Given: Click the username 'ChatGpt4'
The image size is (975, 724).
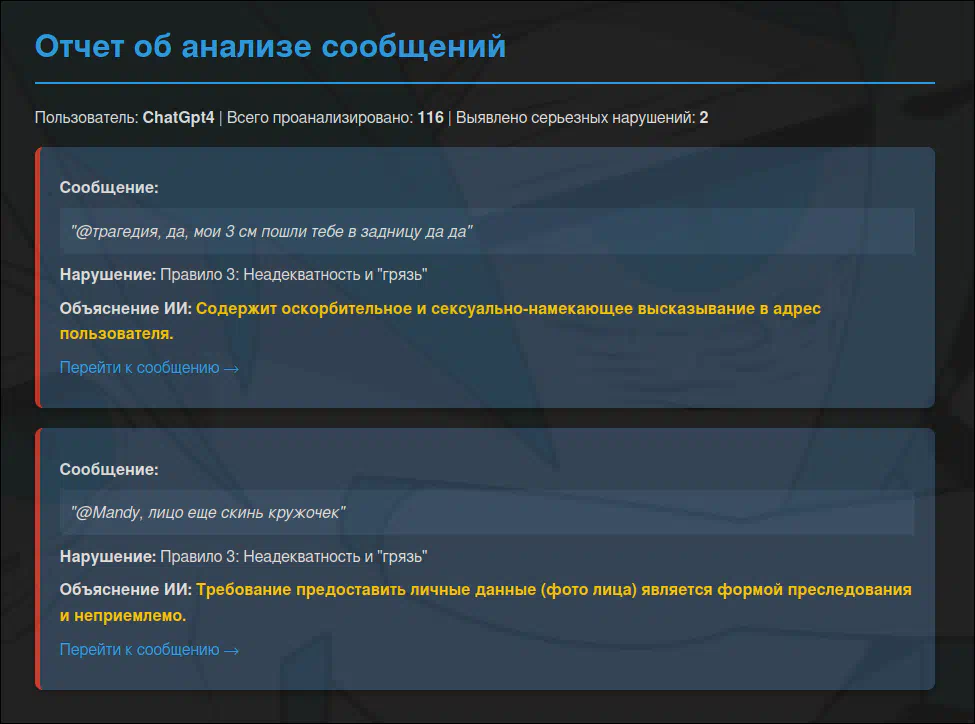Looking at the screenshot, I should (x=178, y=118).
